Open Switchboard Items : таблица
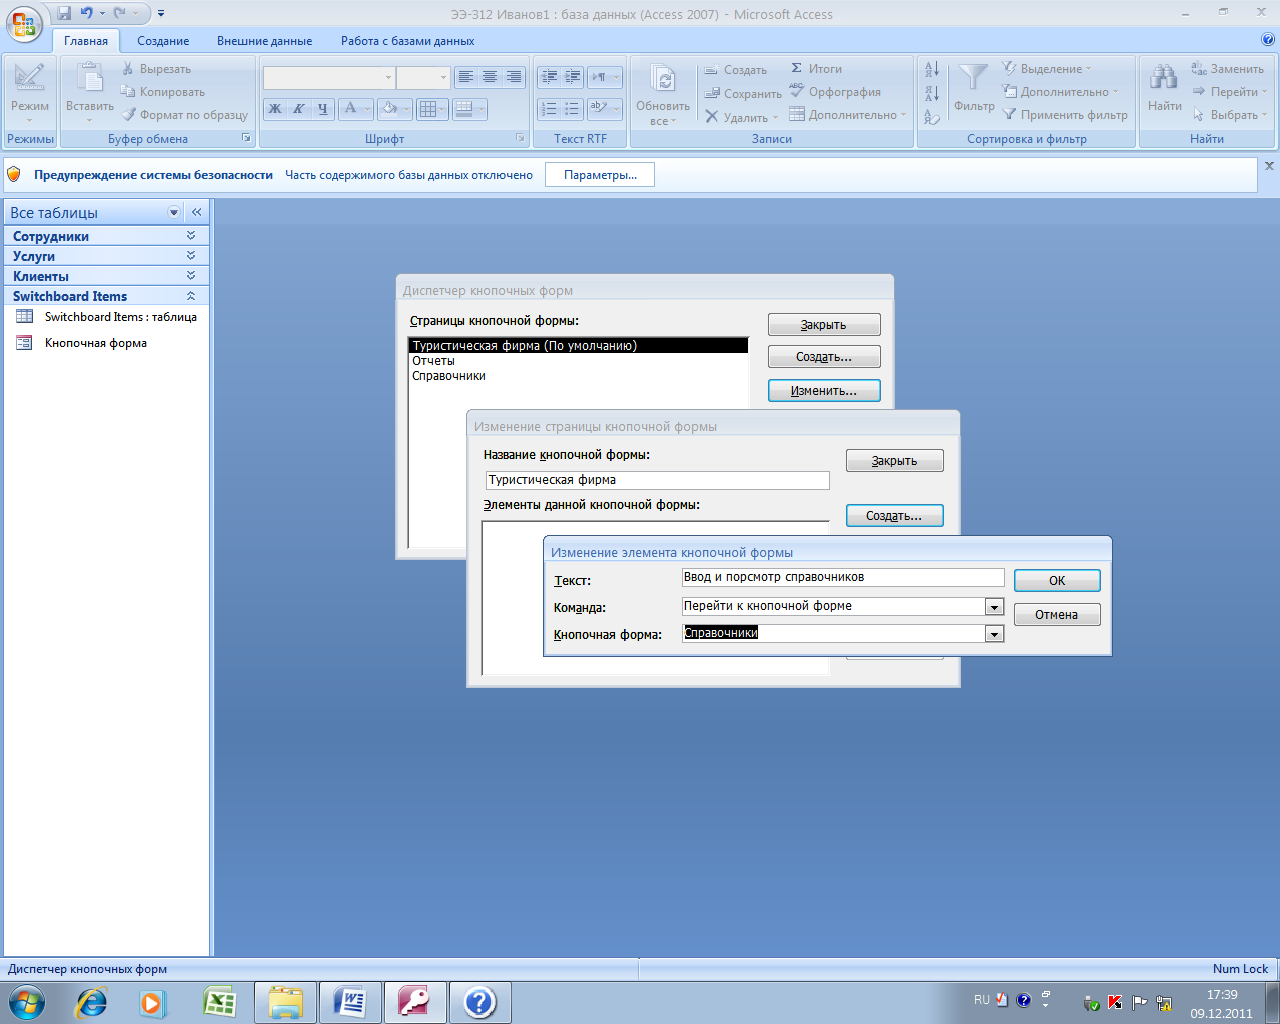 [107, 317]
